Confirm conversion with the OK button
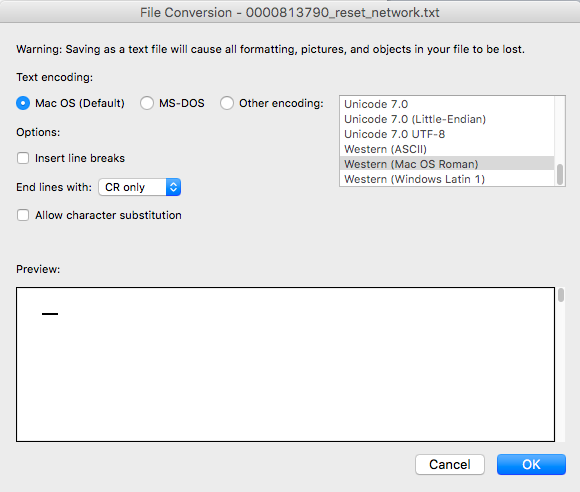 (x=531, y=465)
